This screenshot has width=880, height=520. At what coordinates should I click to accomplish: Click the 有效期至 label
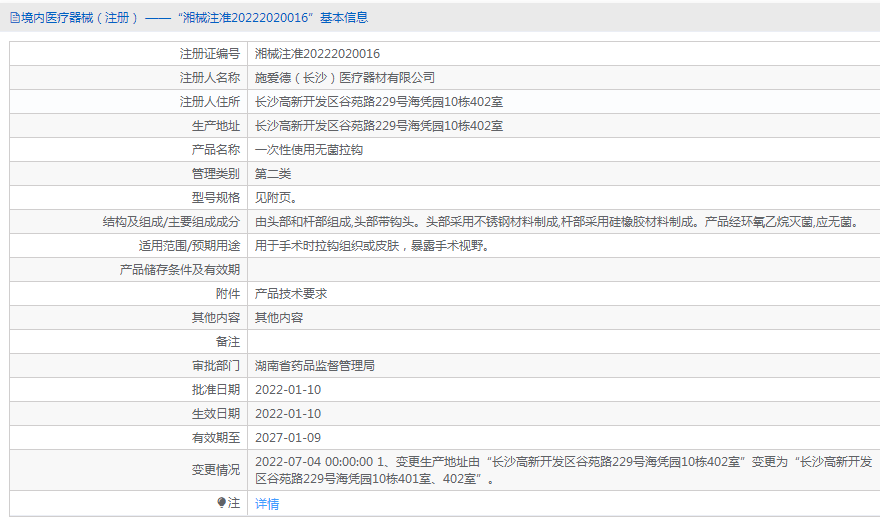216,438
